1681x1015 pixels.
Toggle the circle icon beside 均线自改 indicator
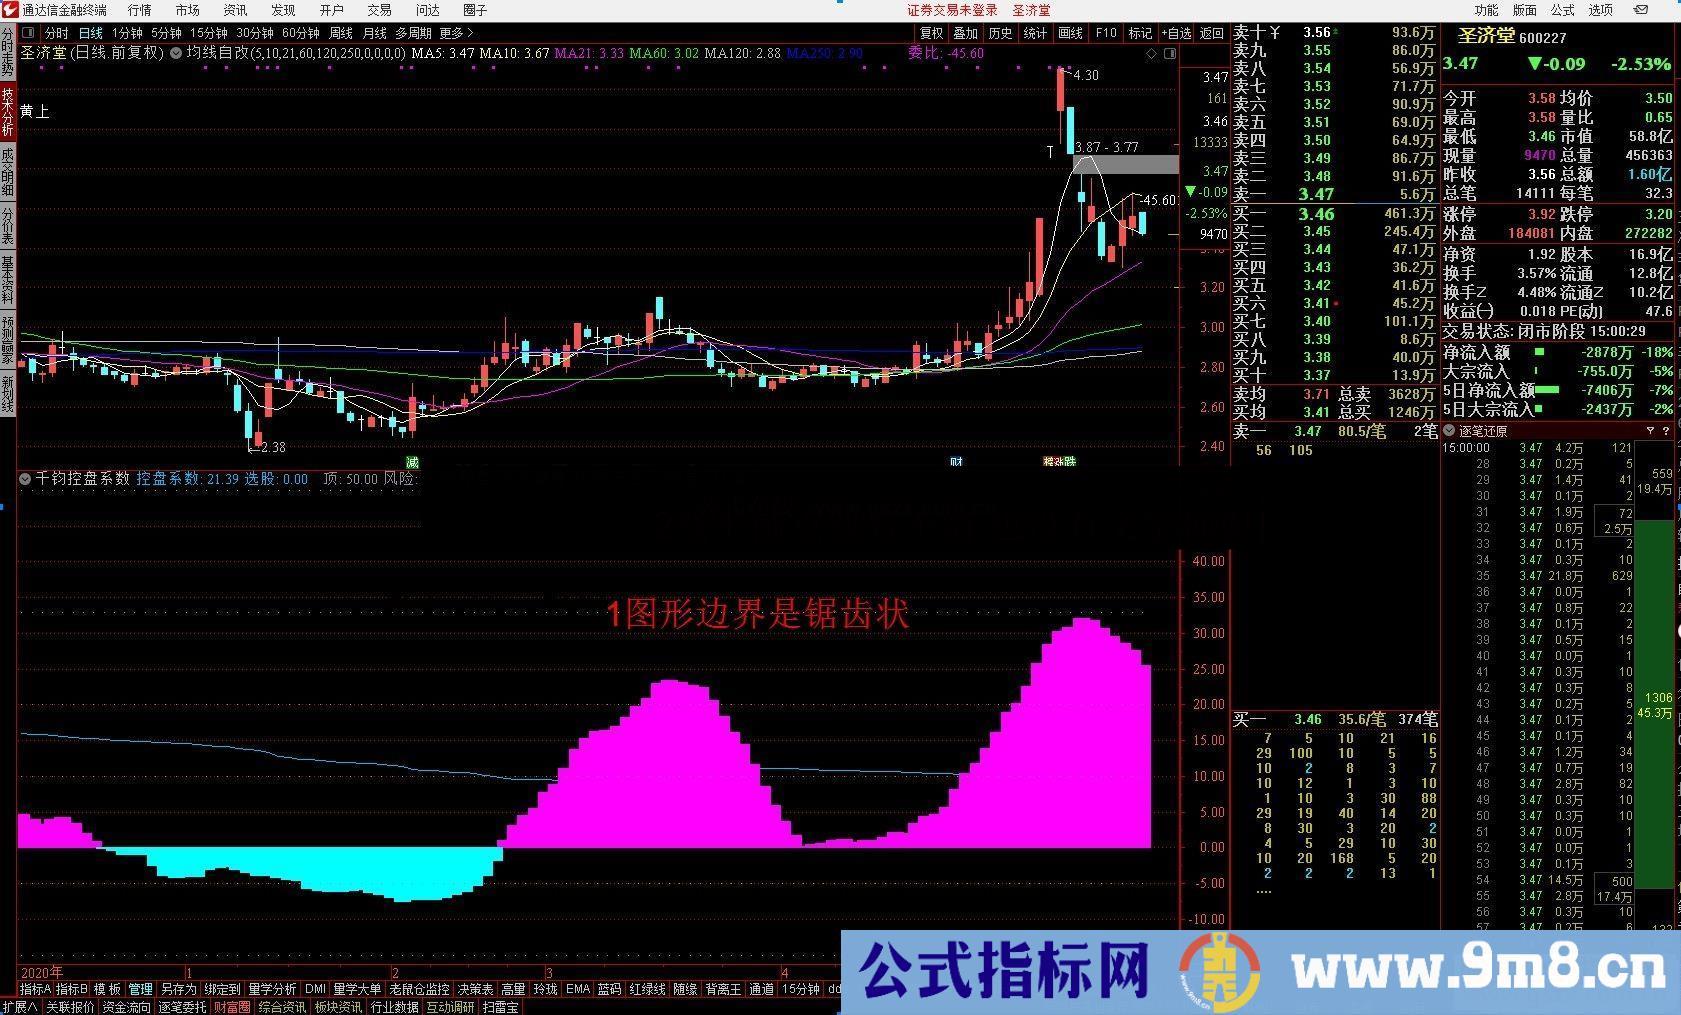point(174,53)
